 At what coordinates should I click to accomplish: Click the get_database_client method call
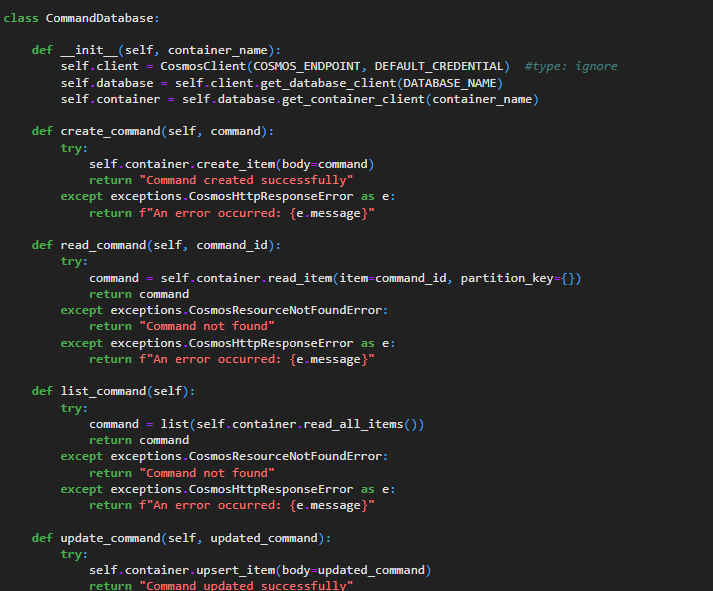328,83
